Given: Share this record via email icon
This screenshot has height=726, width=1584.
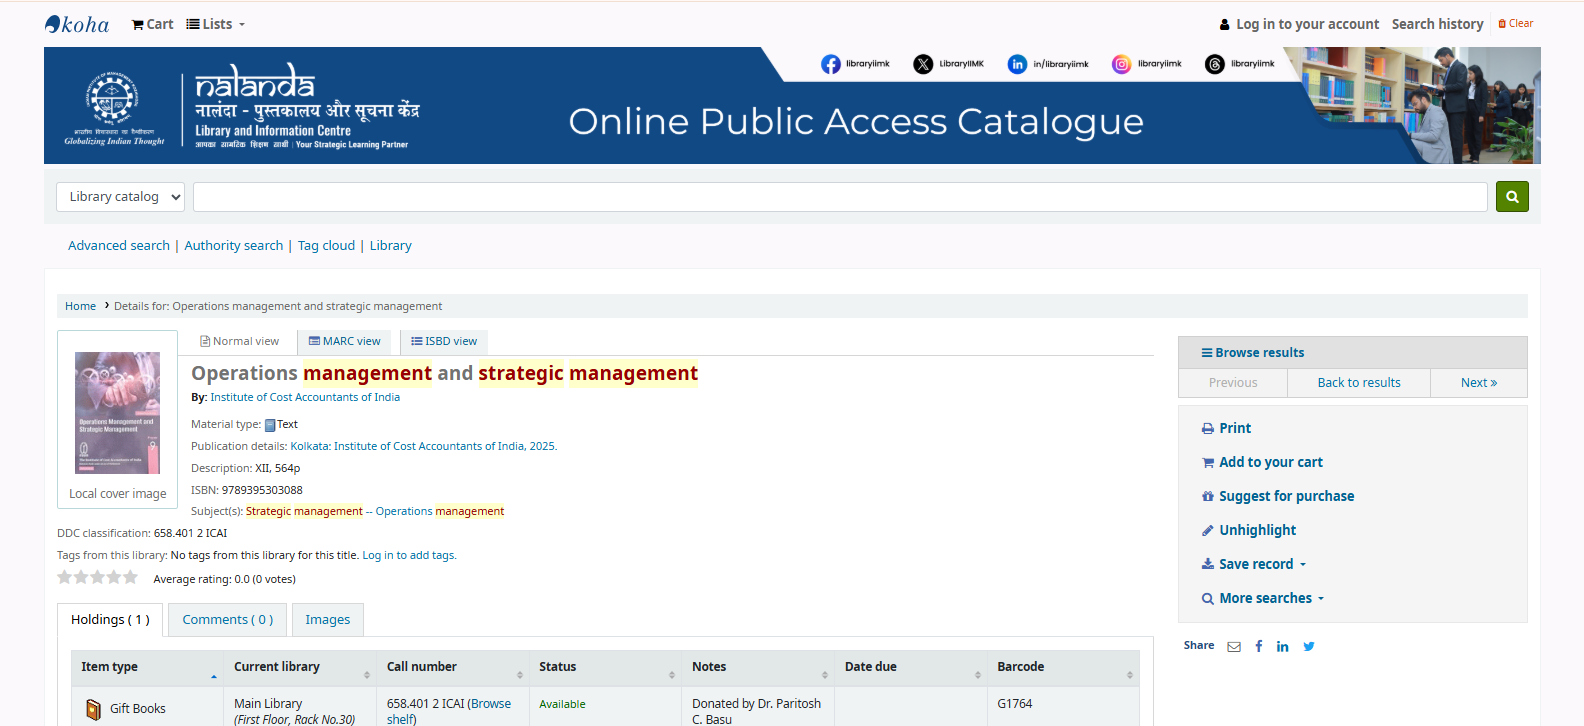Looking at the screenshot, I should [1234, 647].
